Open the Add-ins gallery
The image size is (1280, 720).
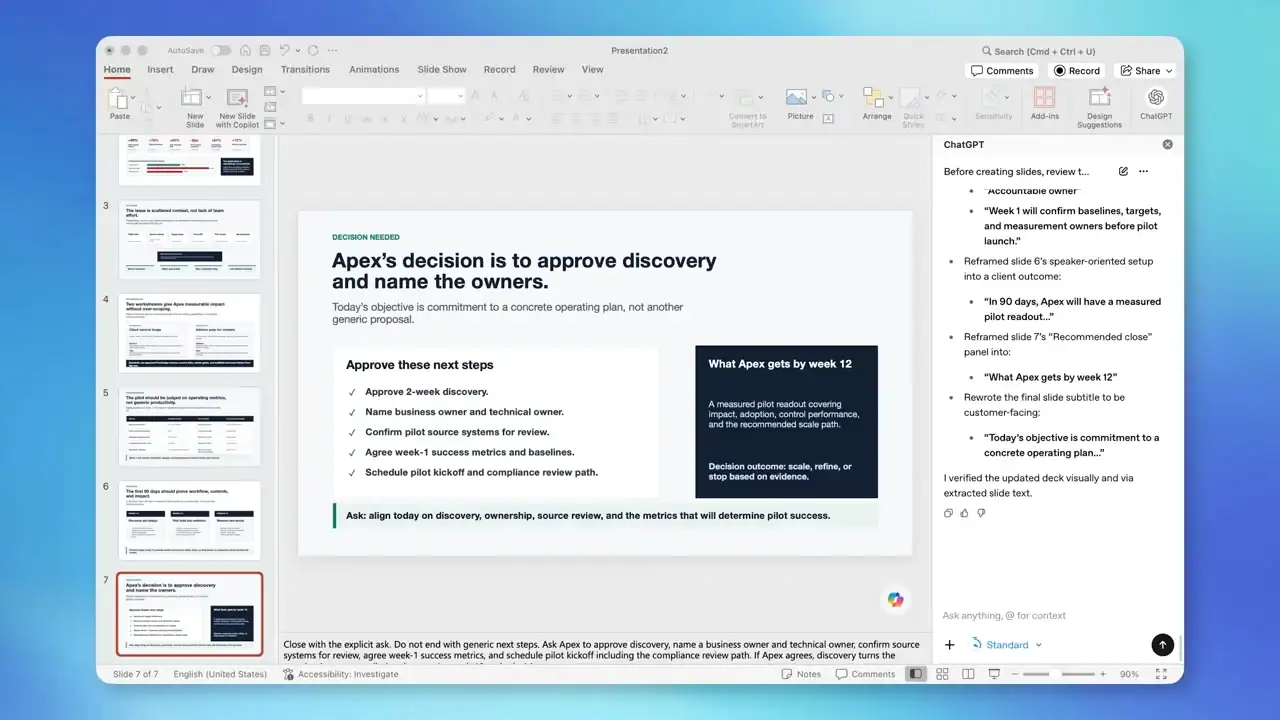pyautogui.click(x=1044, y=104)
